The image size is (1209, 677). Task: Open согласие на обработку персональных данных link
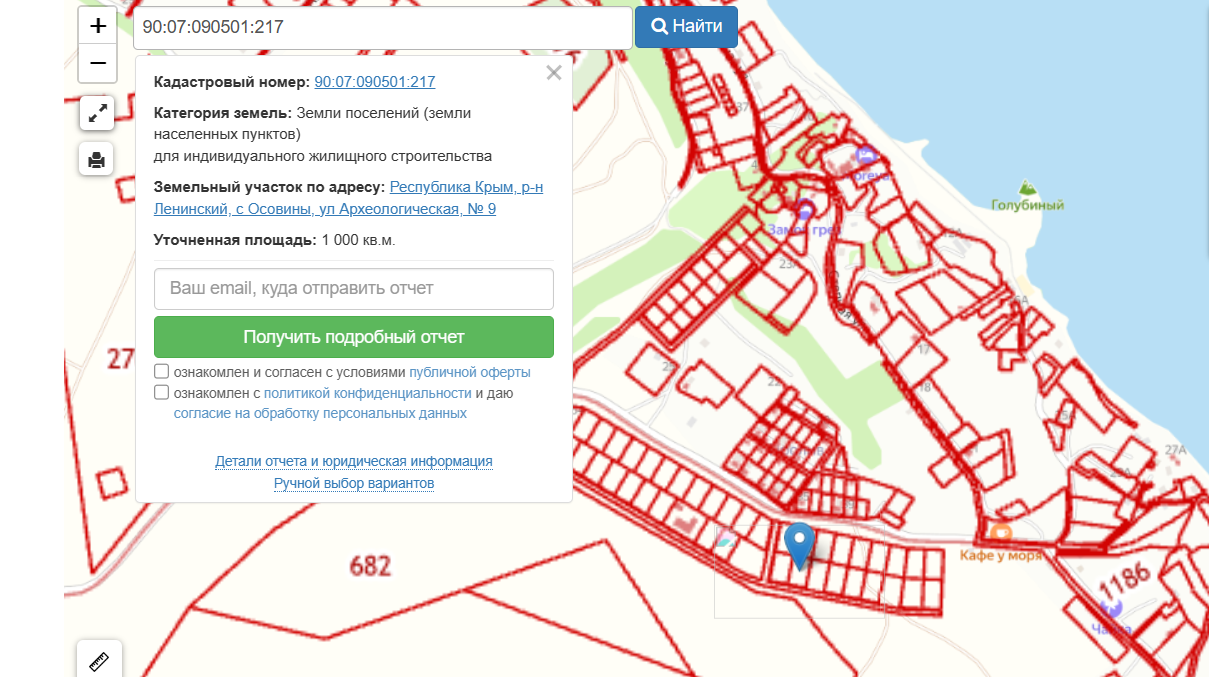click(320, 413)
